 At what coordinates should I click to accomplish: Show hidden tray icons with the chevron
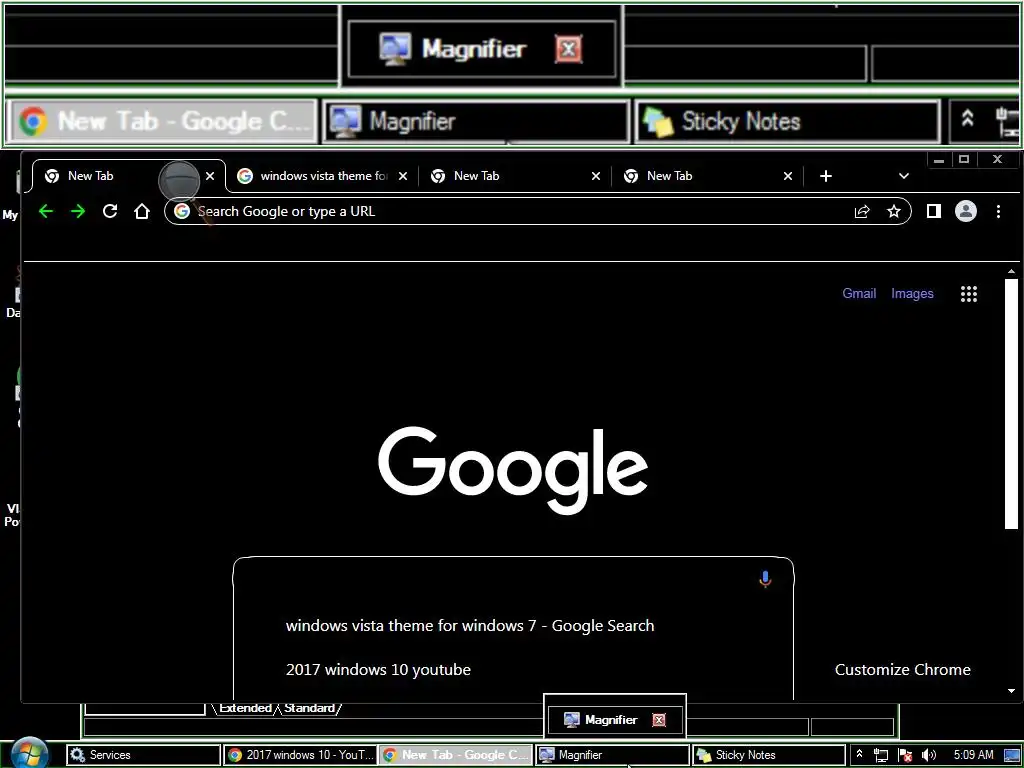pyautogui.click(x=859, y=754)
